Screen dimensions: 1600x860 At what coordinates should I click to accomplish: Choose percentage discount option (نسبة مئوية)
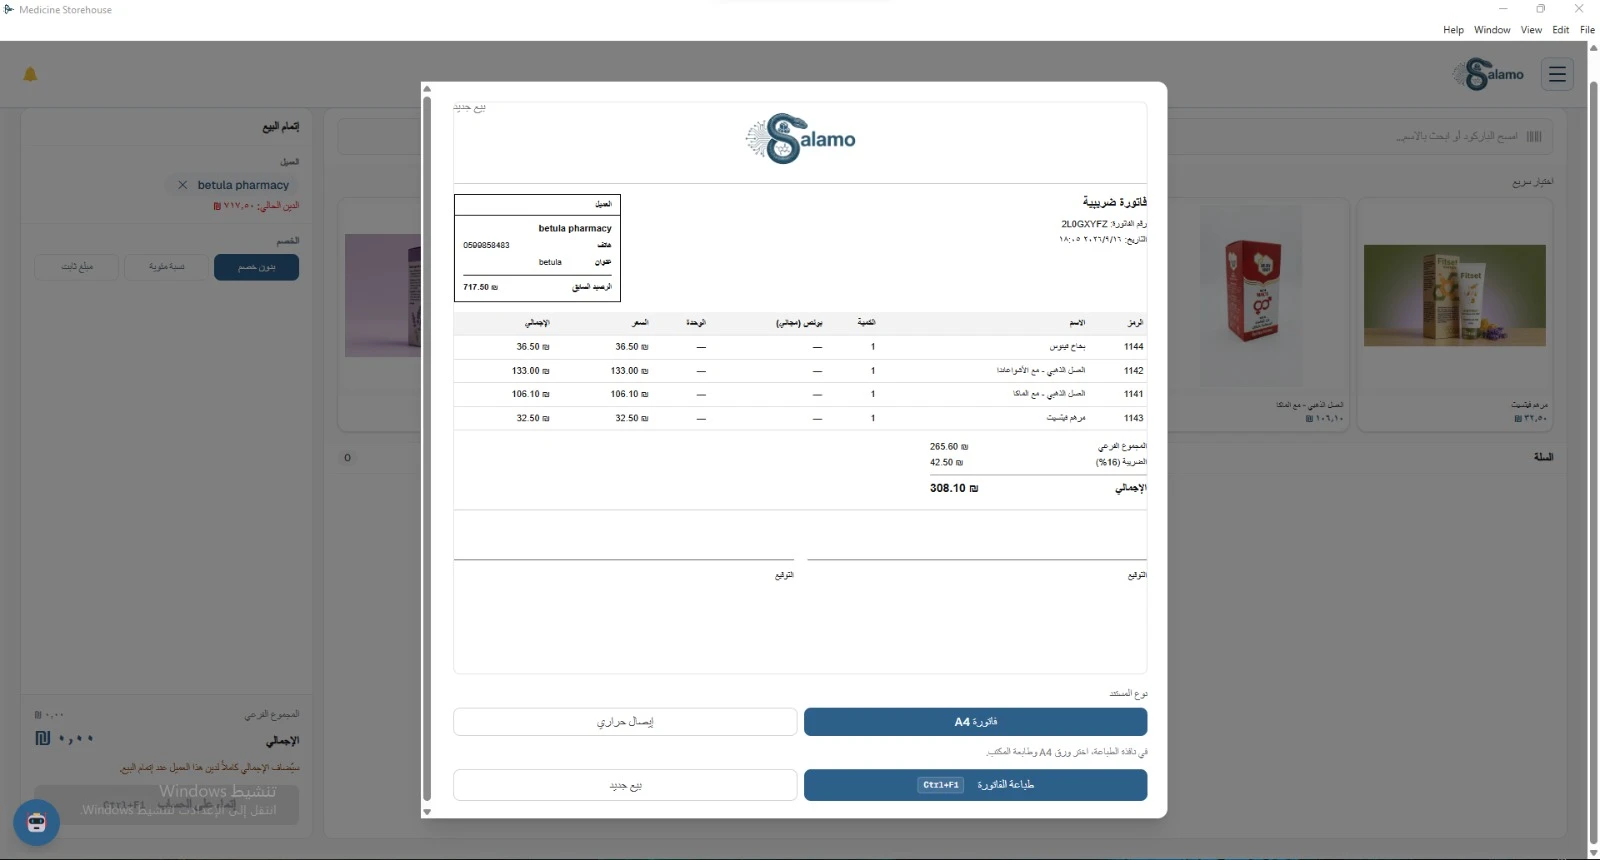[167, 267]
